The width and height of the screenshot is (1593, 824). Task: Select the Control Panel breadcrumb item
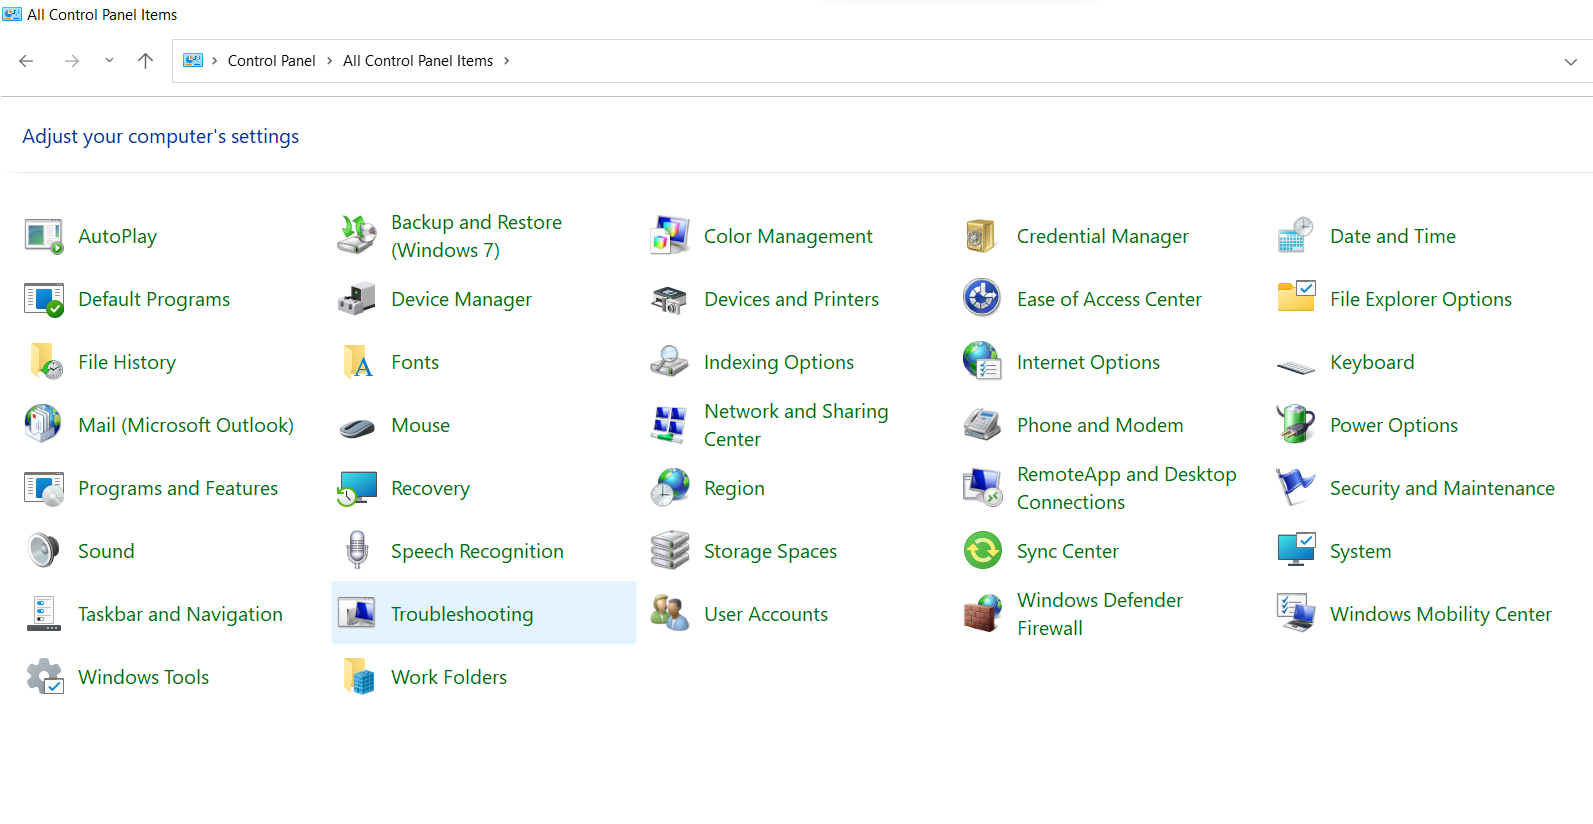pos(271,61)
